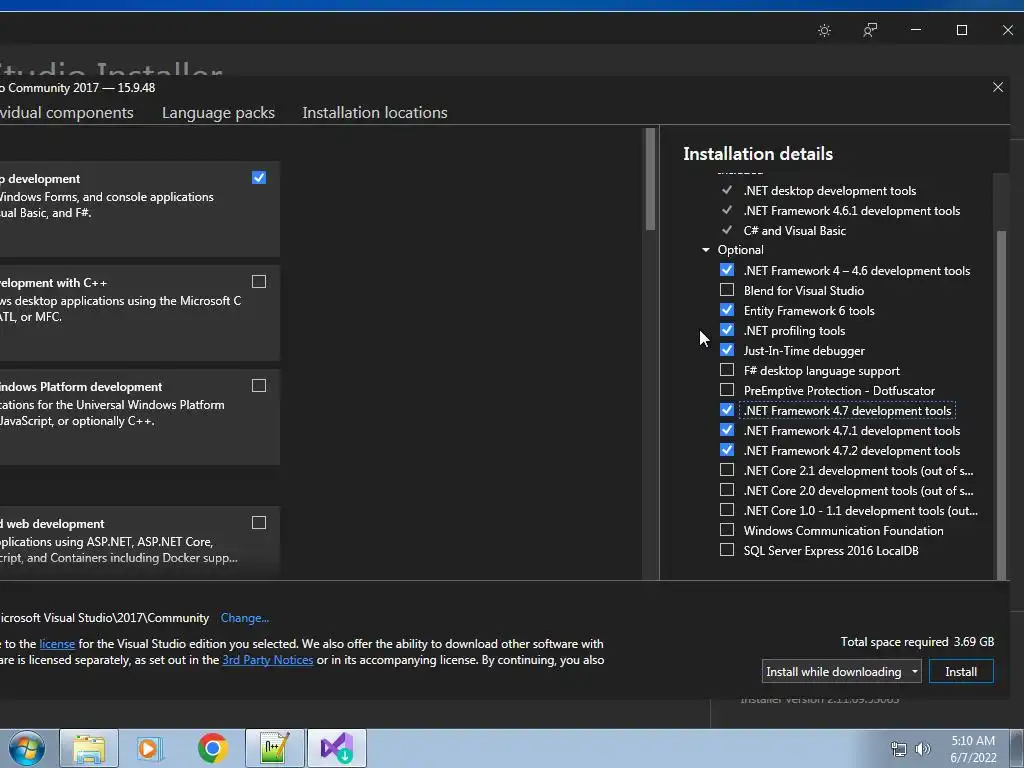
Task: Click the network tray icon
Action: 899,749
